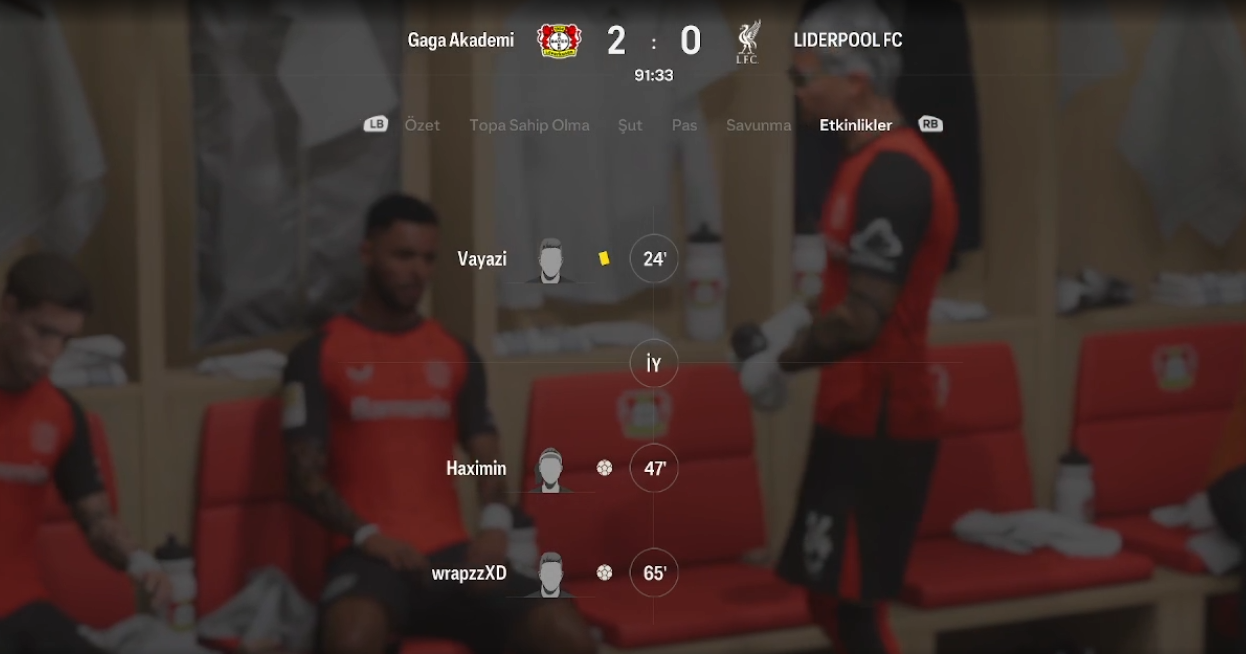Viewport: 1246px width, 654px height.
Task: Click the 65' goal minute marker
Action: click(654, 573)
